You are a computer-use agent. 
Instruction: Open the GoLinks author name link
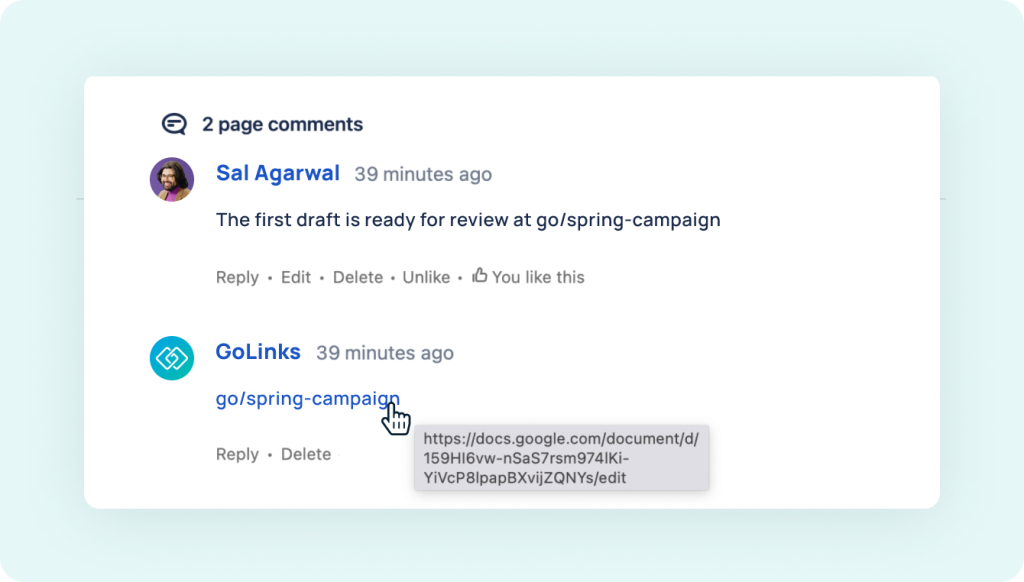(x=258, y=351)
